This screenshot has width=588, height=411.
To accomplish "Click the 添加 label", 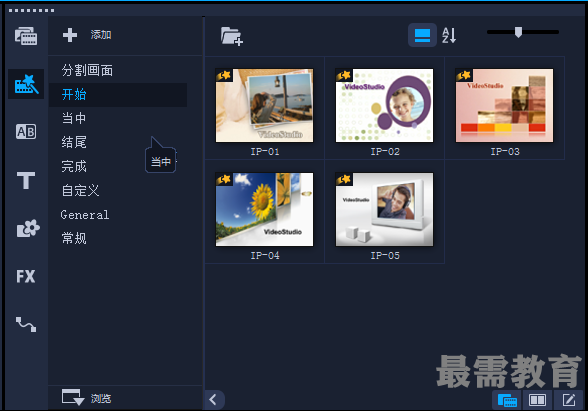I will click(x=101, y=35).
